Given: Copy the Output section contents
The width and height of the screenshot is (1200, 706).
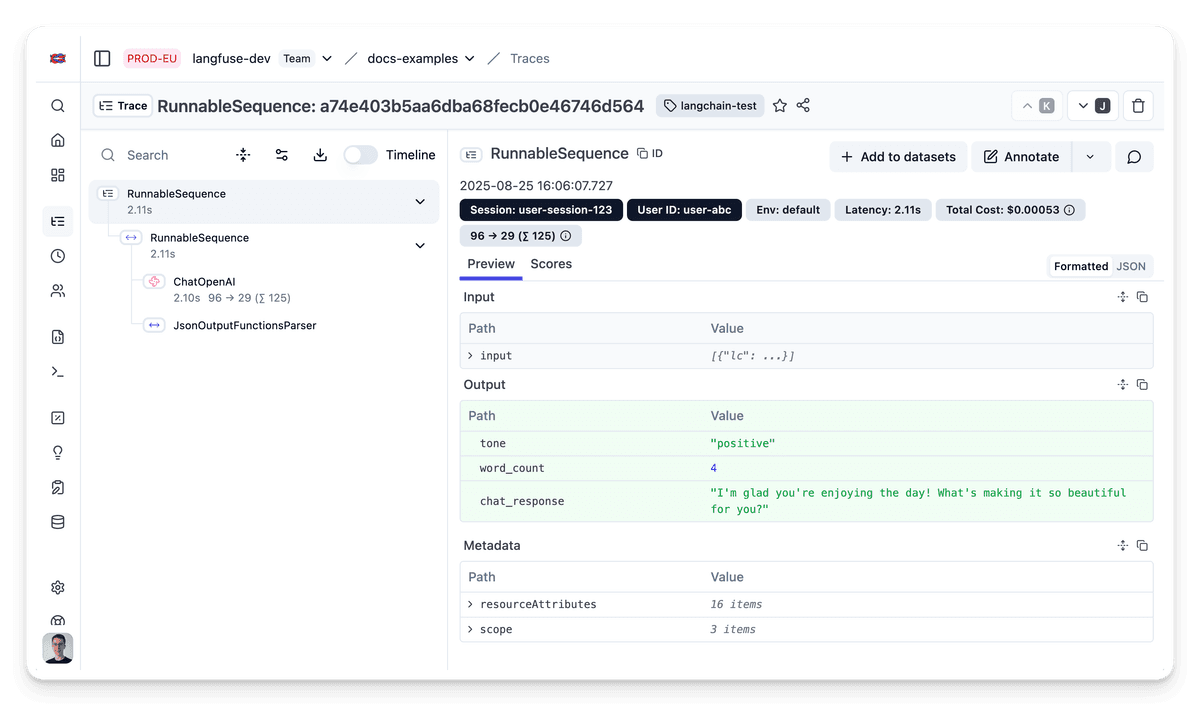Looking at the screenshot, I should (1142, 385).
